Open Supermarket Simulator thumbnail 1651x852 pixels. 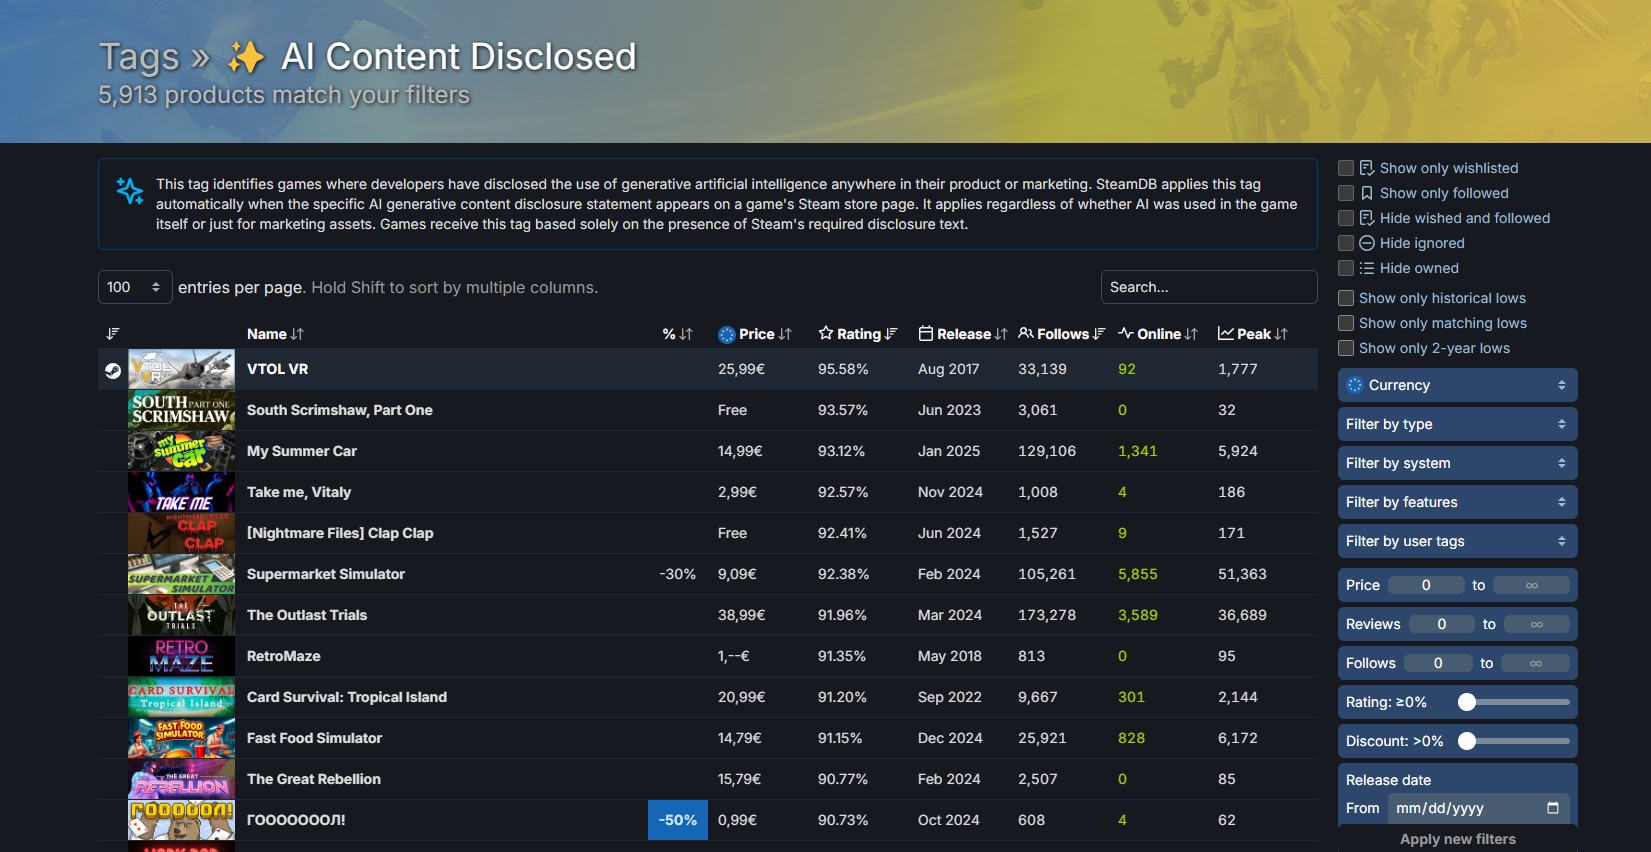point(181,574)
